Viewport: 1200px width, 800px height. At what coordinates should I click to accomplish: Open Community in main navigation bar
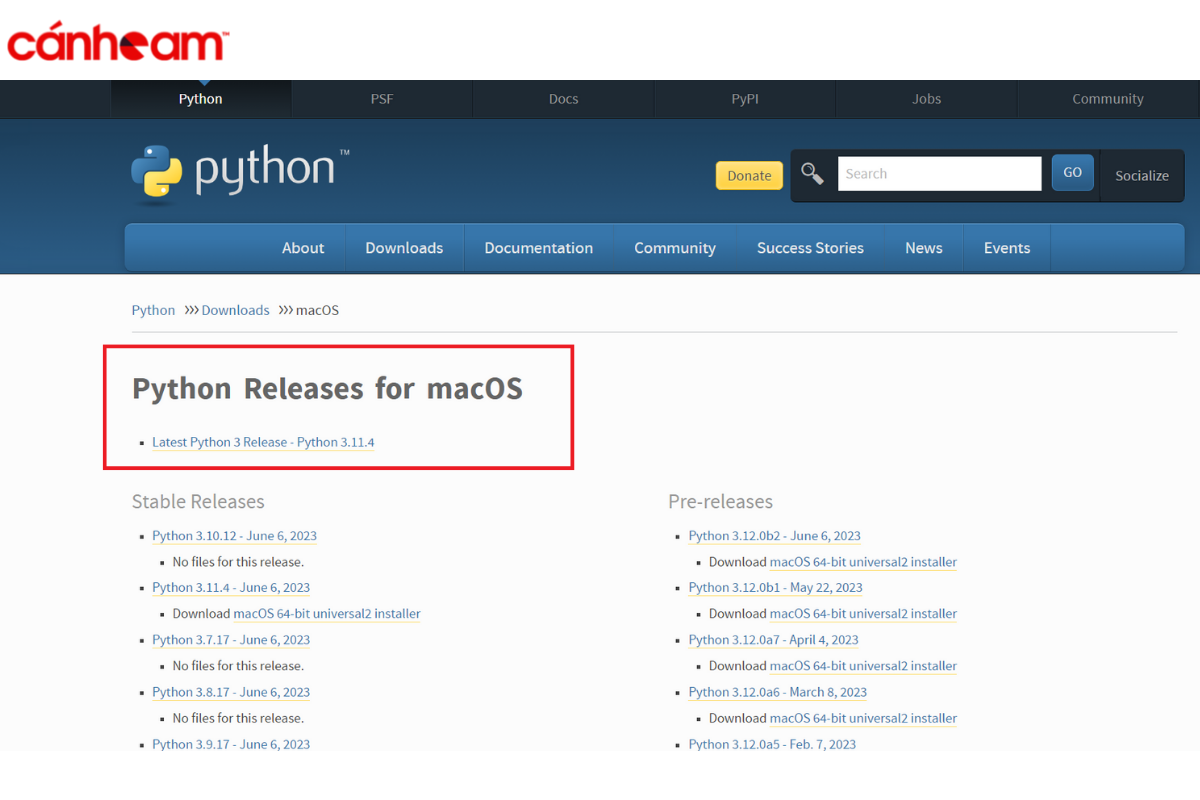click(x=675, y=248)
